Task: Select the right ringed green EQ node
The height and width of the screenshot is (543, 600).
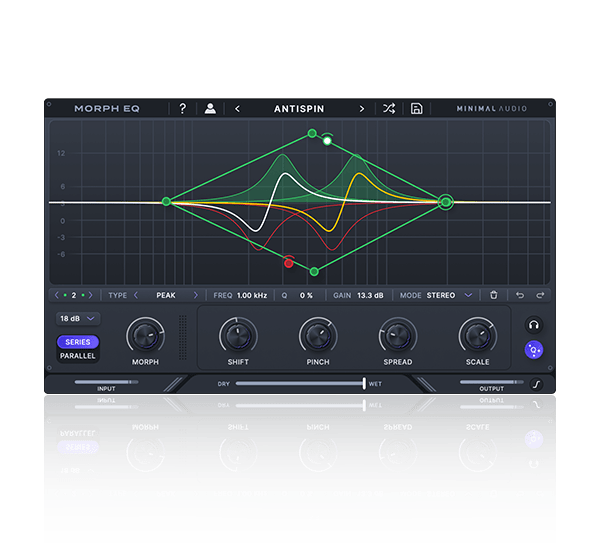Action: (x=446, y=202)
